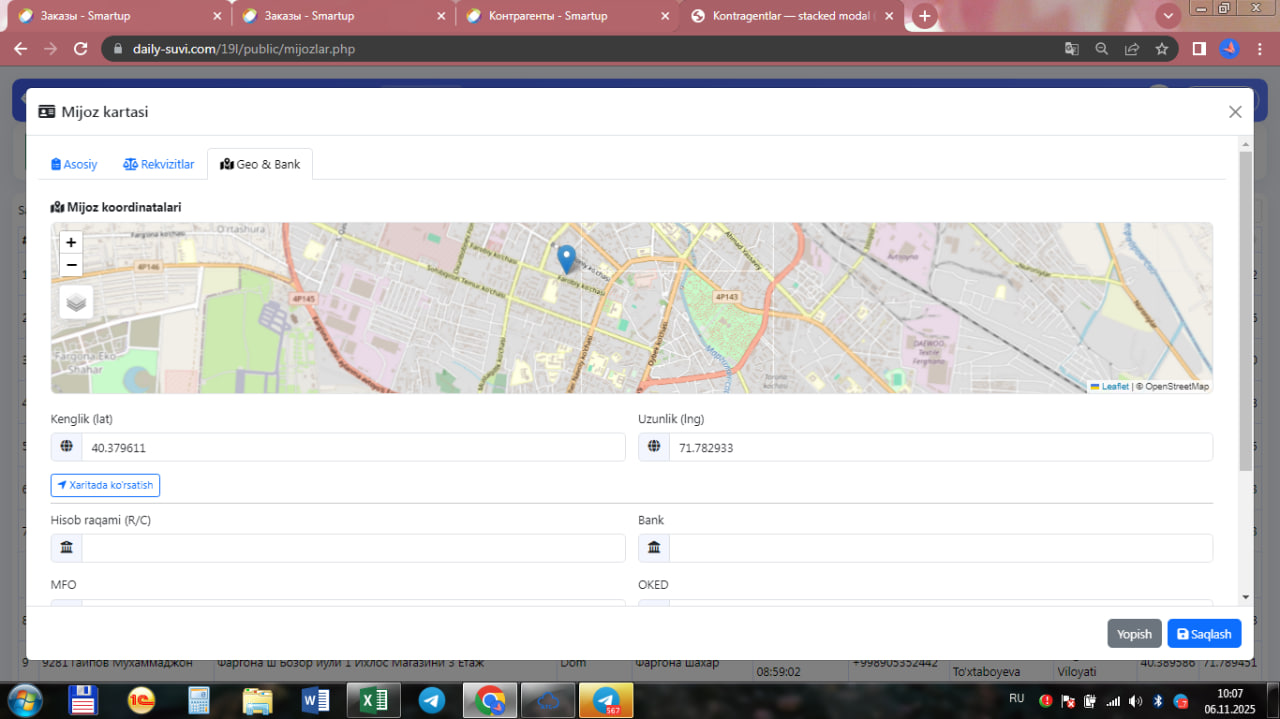Click the Yopish button
Viewport: 1280px width, 719px height.
[1134, 634]
